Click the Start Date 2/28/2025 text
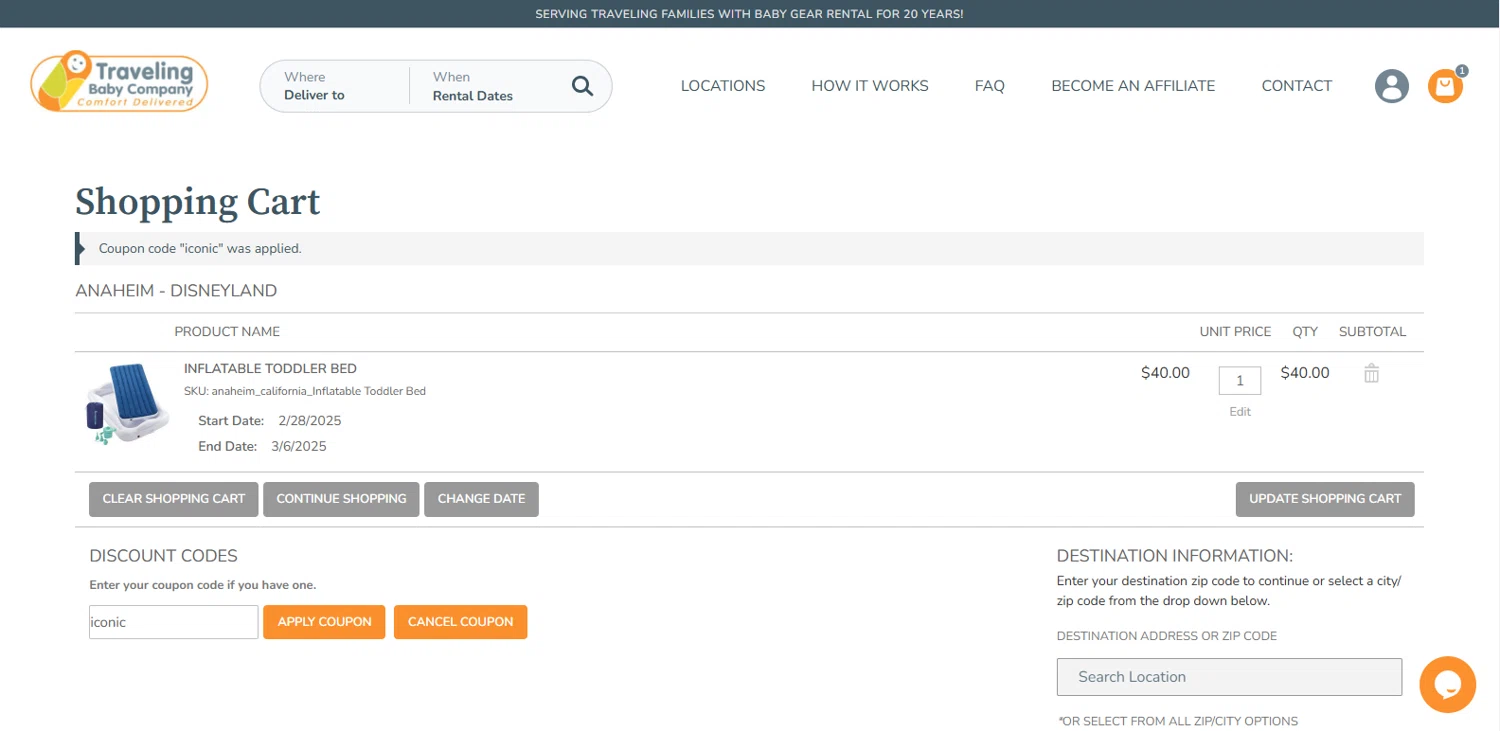The image size is (1500, 731). [270, 421]
